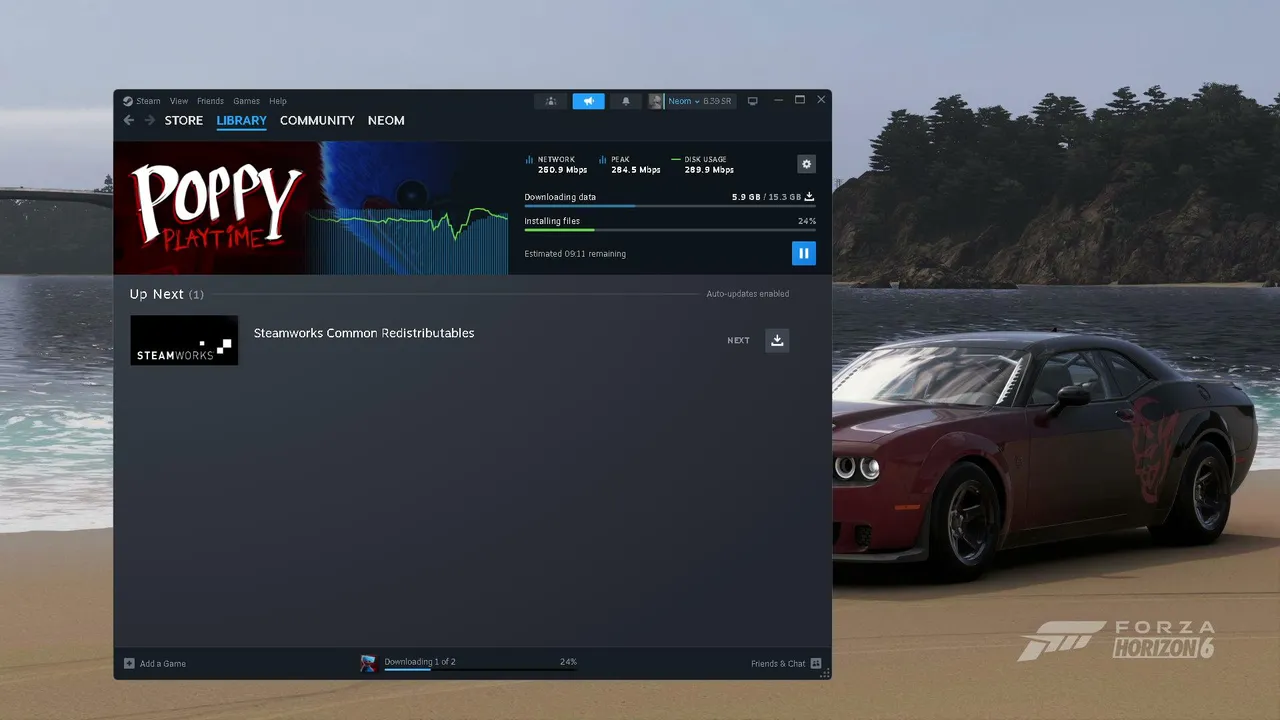The image size is (1280, 720).
Task: Click the download icon beside 15.3 GB
Action: point(810,197)
